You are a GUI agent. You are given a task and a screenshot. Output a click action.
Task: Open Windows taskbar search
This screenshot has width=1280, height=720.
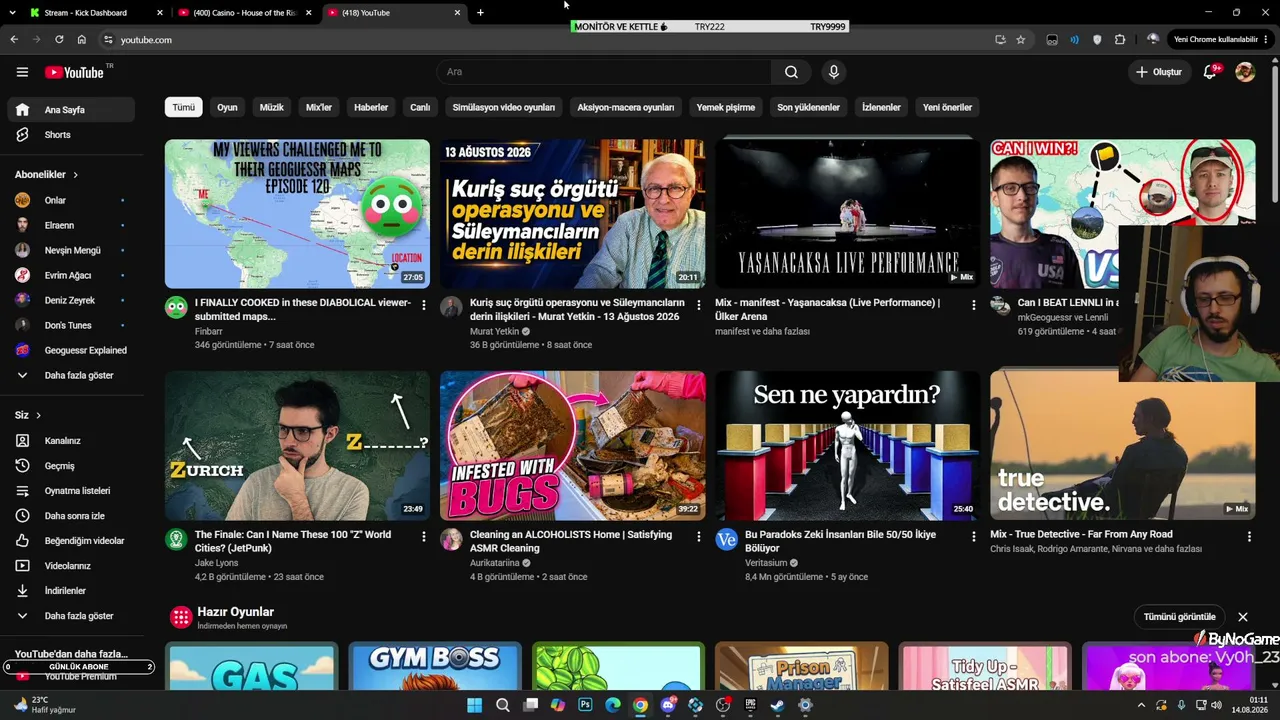[x=503, y=705]
